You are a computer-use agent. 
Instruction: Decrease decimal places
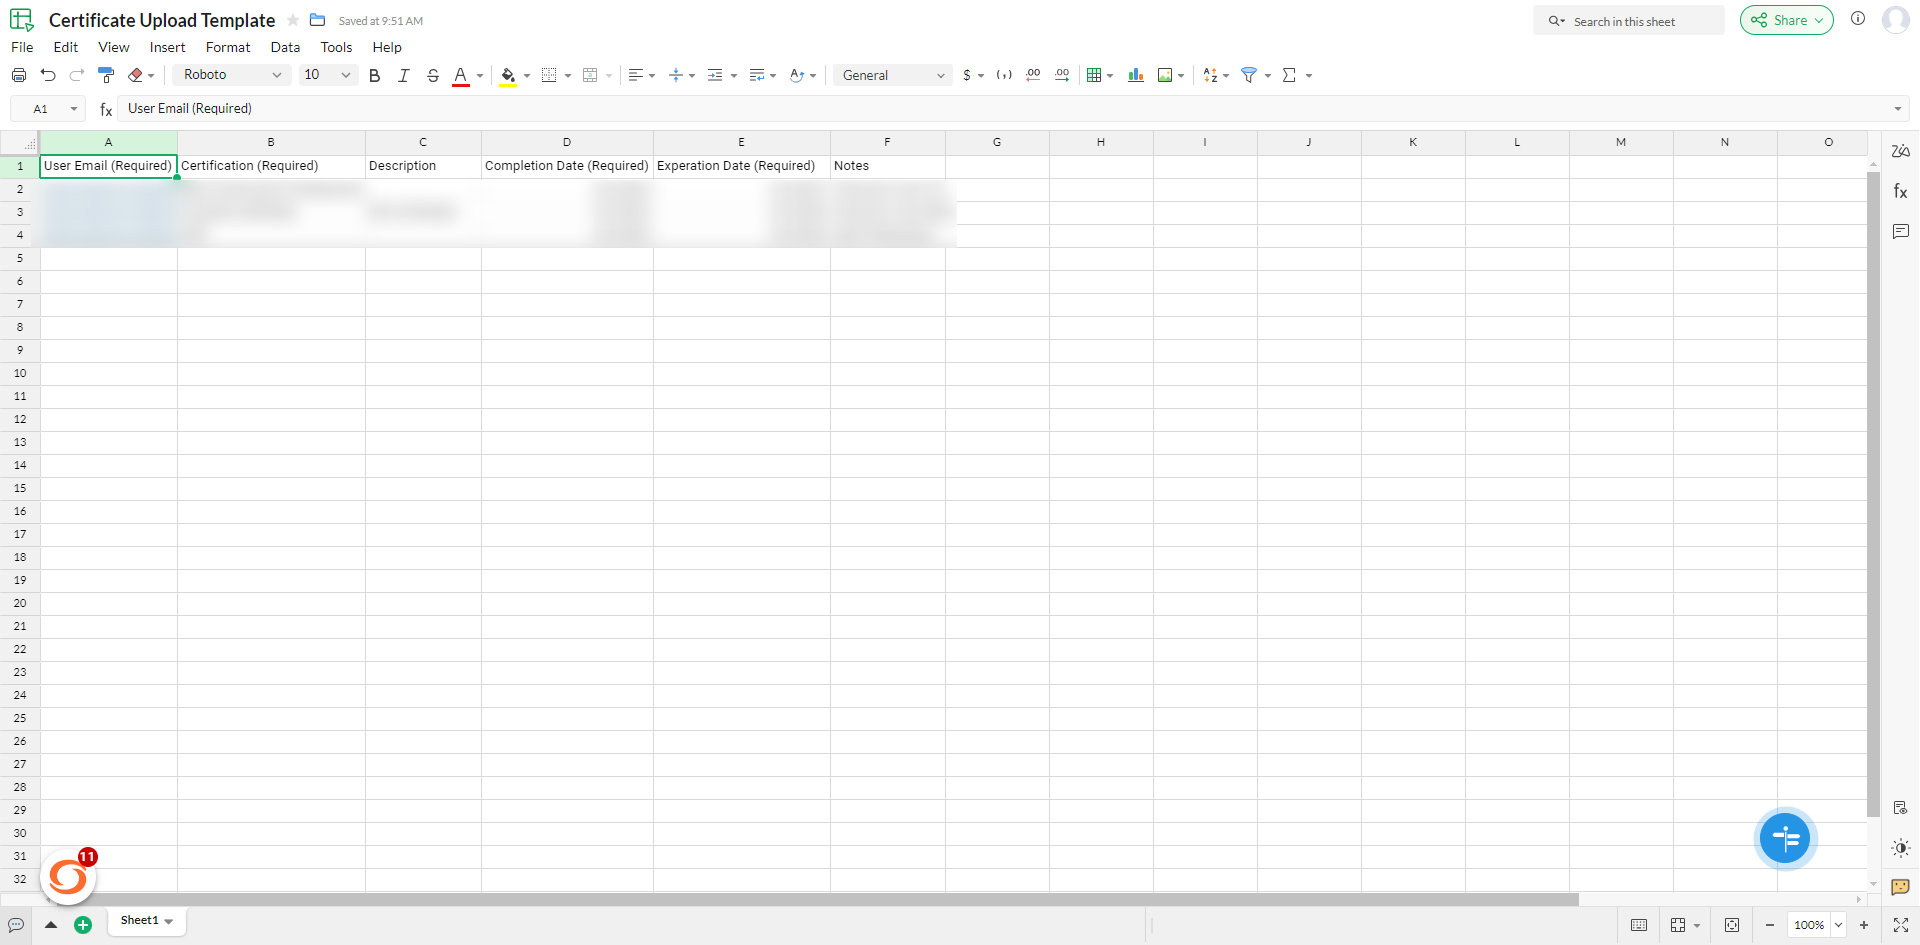pos(1033,75)
